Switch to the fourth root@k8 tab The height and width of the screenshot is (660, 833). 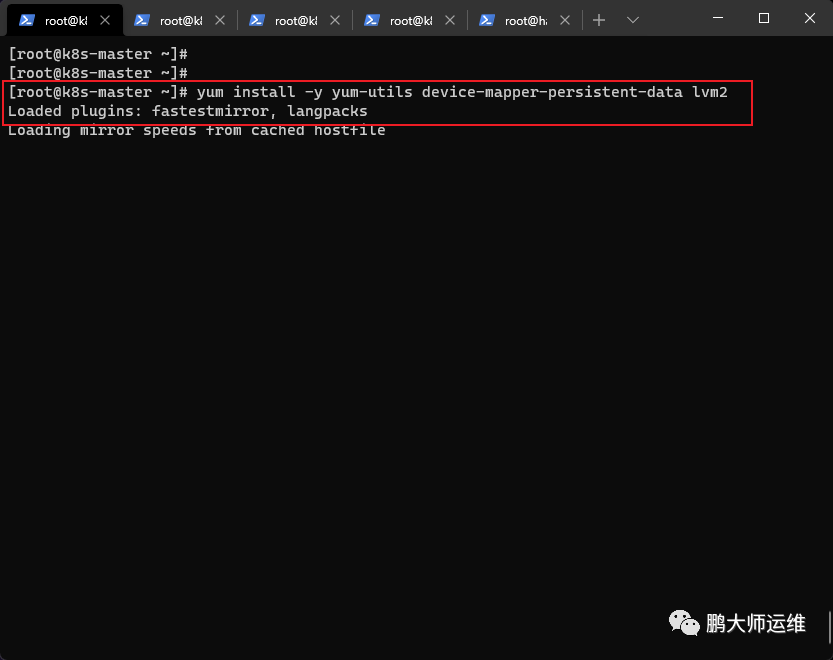[411, 20]
